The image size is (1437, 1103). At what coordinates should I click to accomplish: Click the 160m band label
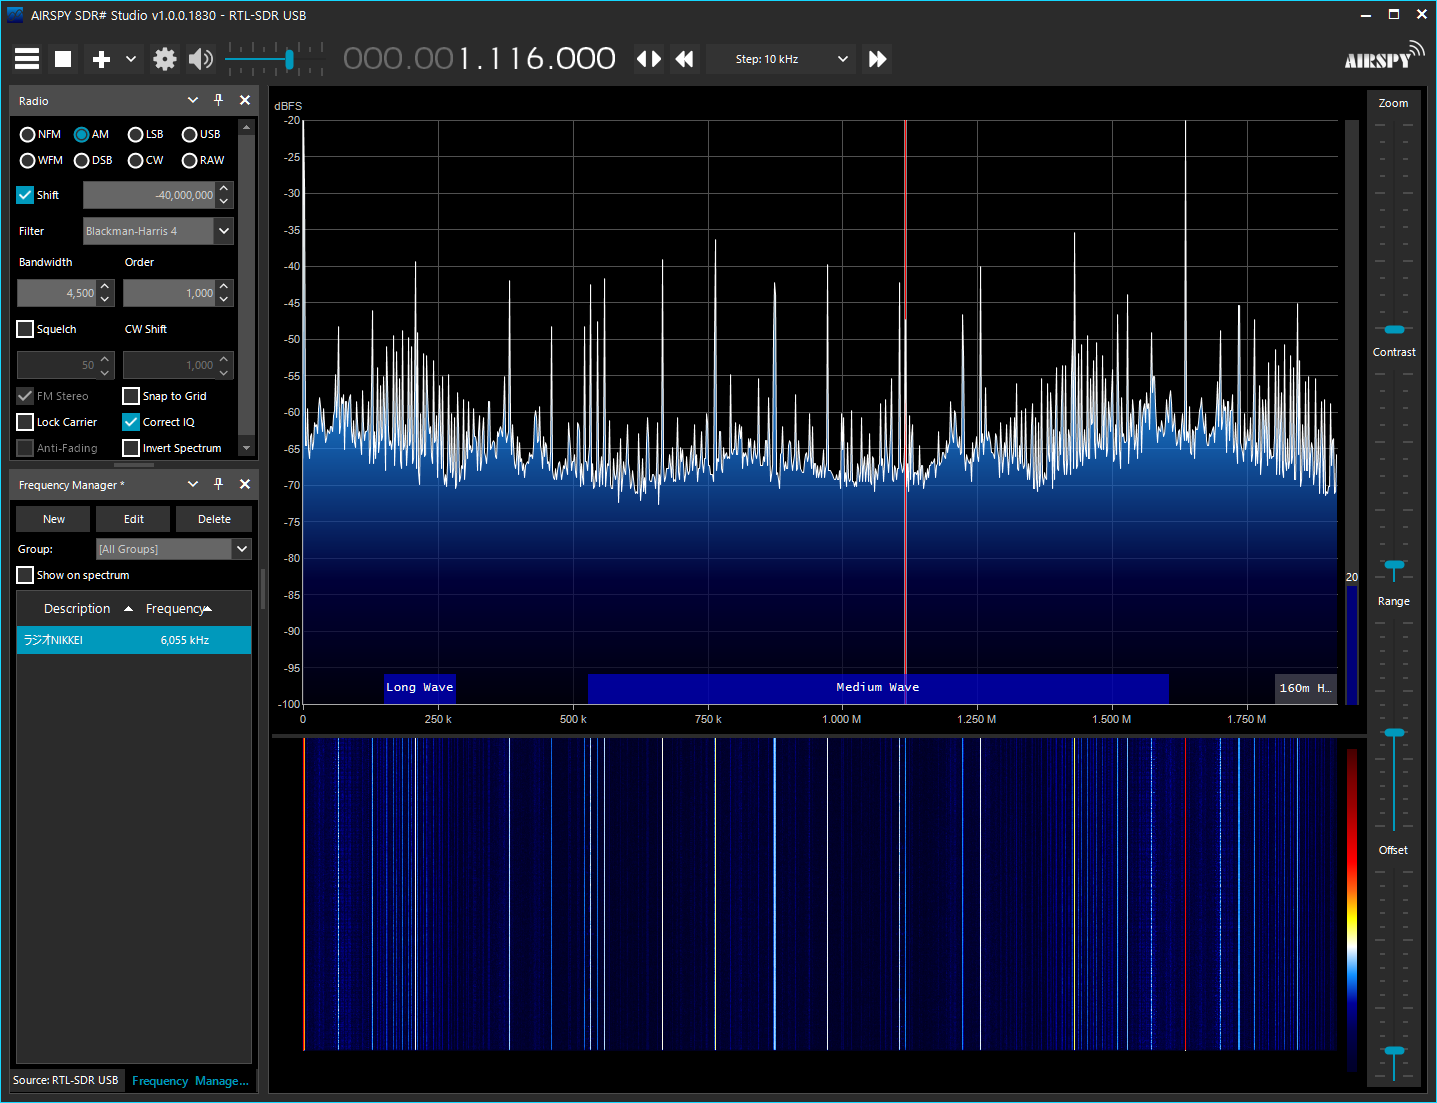[1305, 688]
